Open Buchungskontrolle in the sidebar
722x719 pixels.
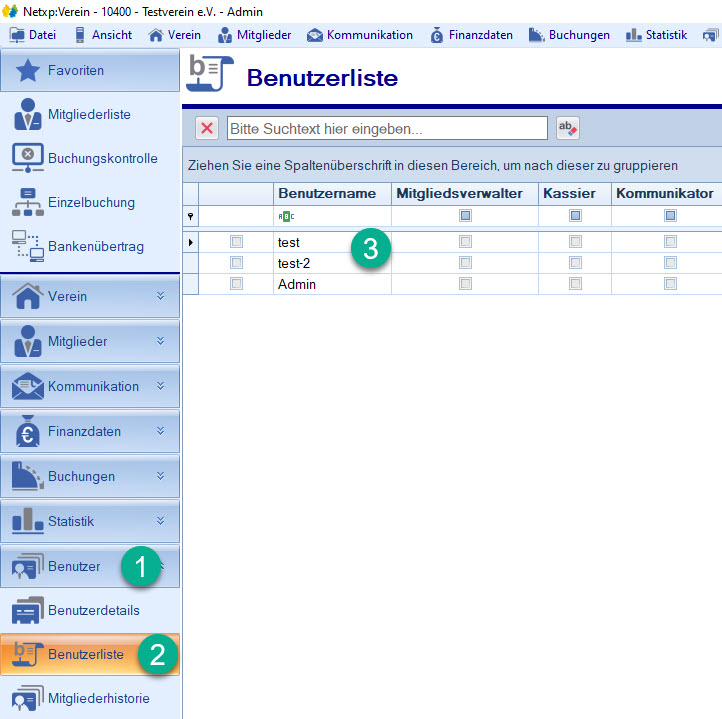[102, 158]
